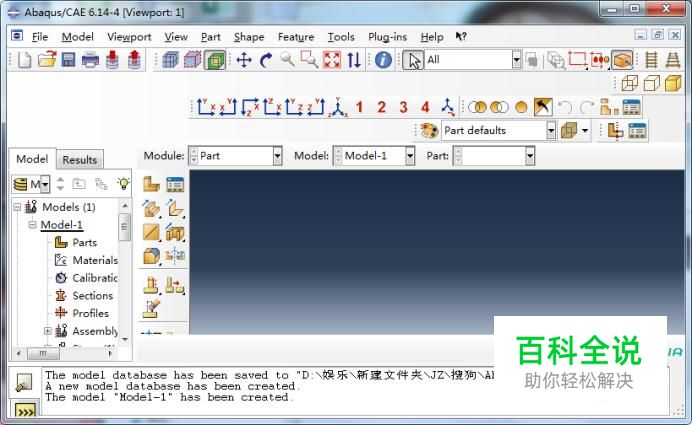Open the color code palette icon
Viewport: 692px width, 425px height.
pos(428,131)
